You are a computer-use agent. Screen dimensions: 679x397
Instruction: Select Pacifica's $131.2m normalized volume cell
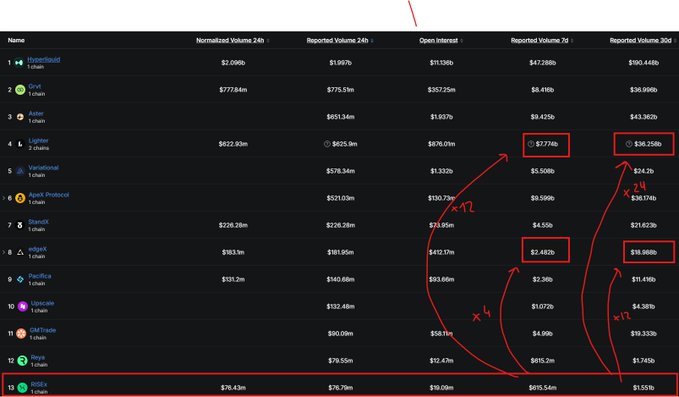(x=233, y=279)
